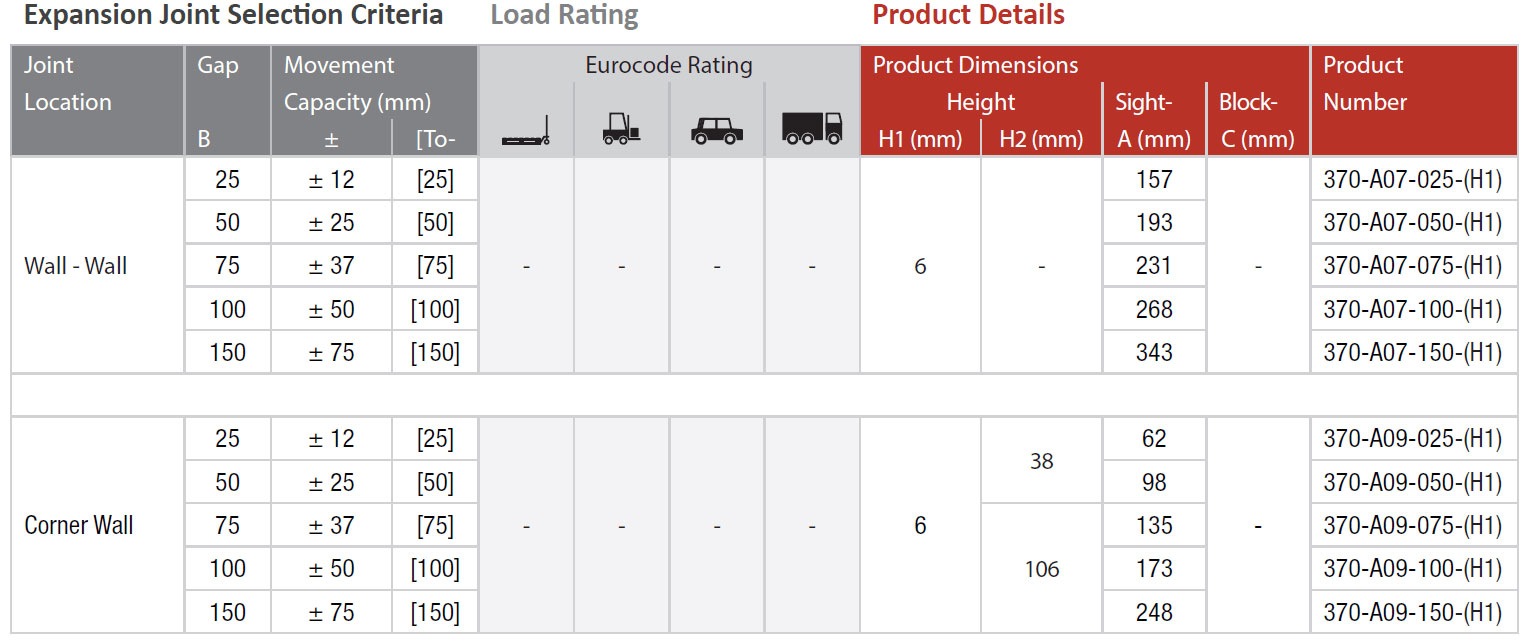Click the car load rating icon
Image resolution: width=1529 pixels, height=644 pixels.
tap(717, 131)
